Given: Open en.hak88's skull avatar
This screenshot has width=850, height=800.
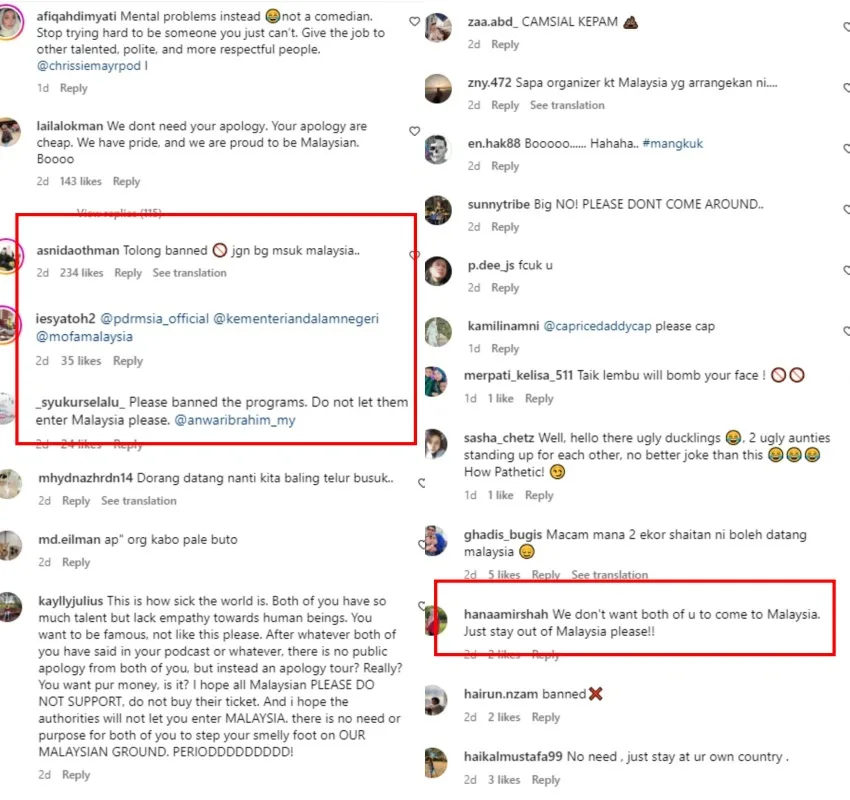Looking at the screenshot, I should pos(438,149).
